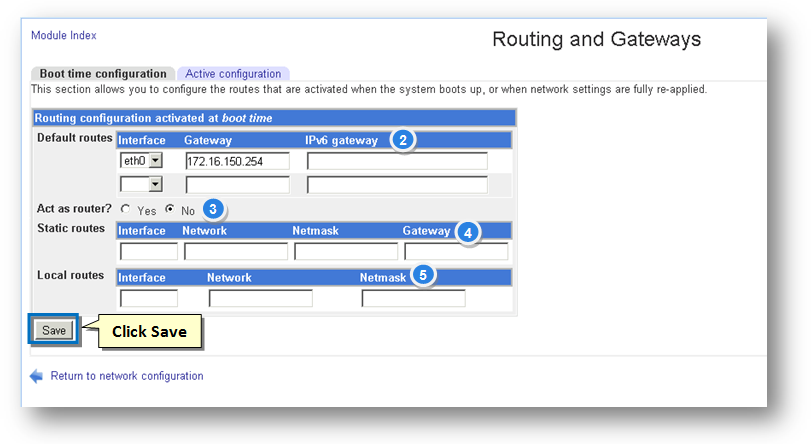Select Yes for Act as router
This screenshot has width=811, height=444.
tap(125, 210)
